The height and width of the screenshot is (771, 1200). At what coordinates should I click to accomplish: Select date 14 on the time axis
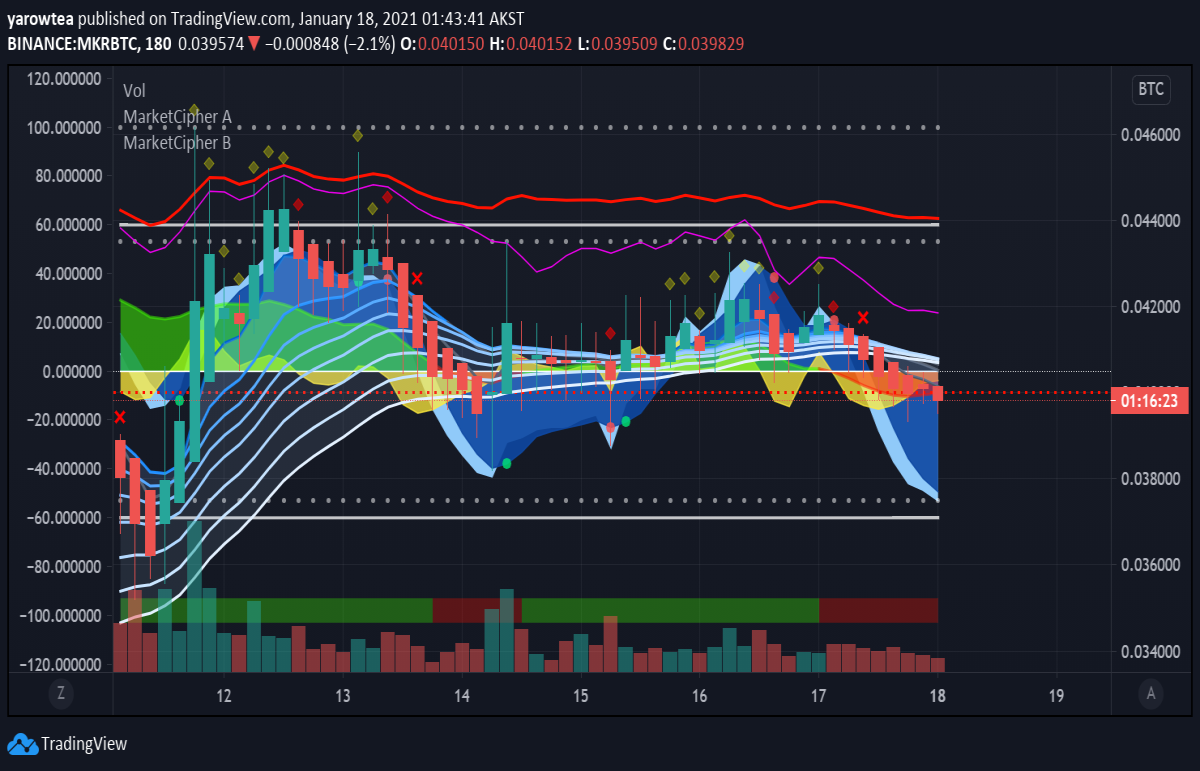(461, 694)
